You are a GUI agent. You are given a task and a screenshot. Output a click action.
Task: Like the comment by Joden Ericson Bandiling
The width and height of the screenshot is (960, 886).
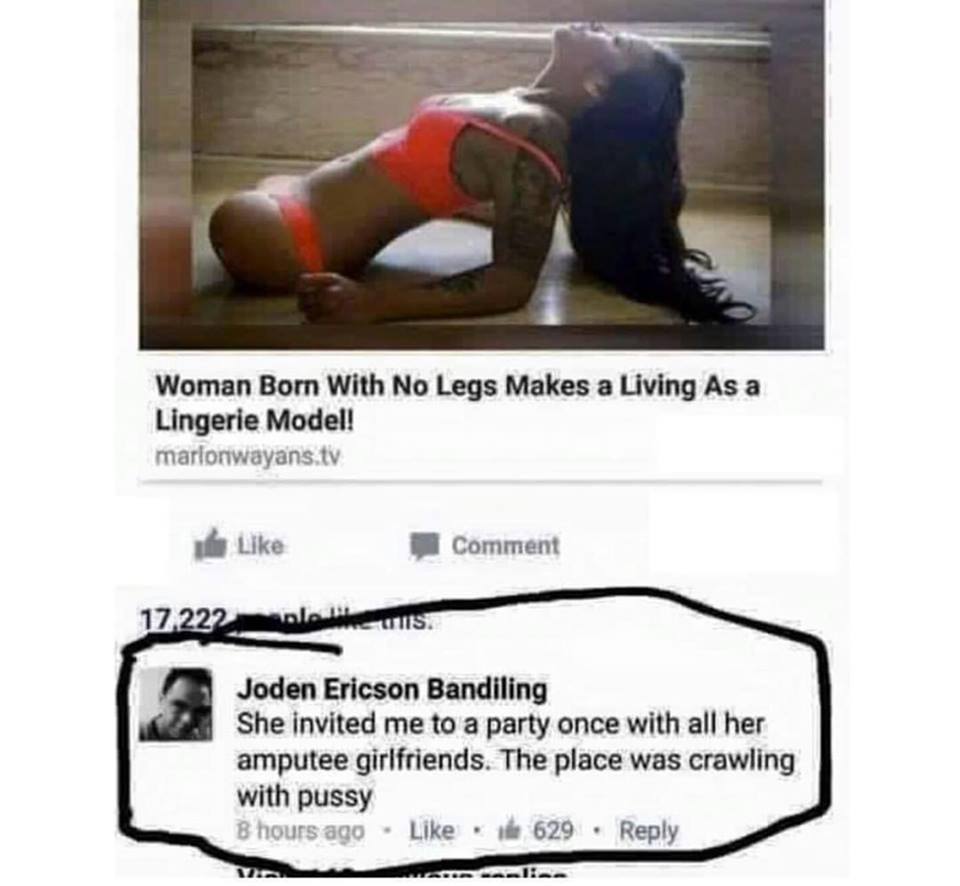tap(431, 831)
